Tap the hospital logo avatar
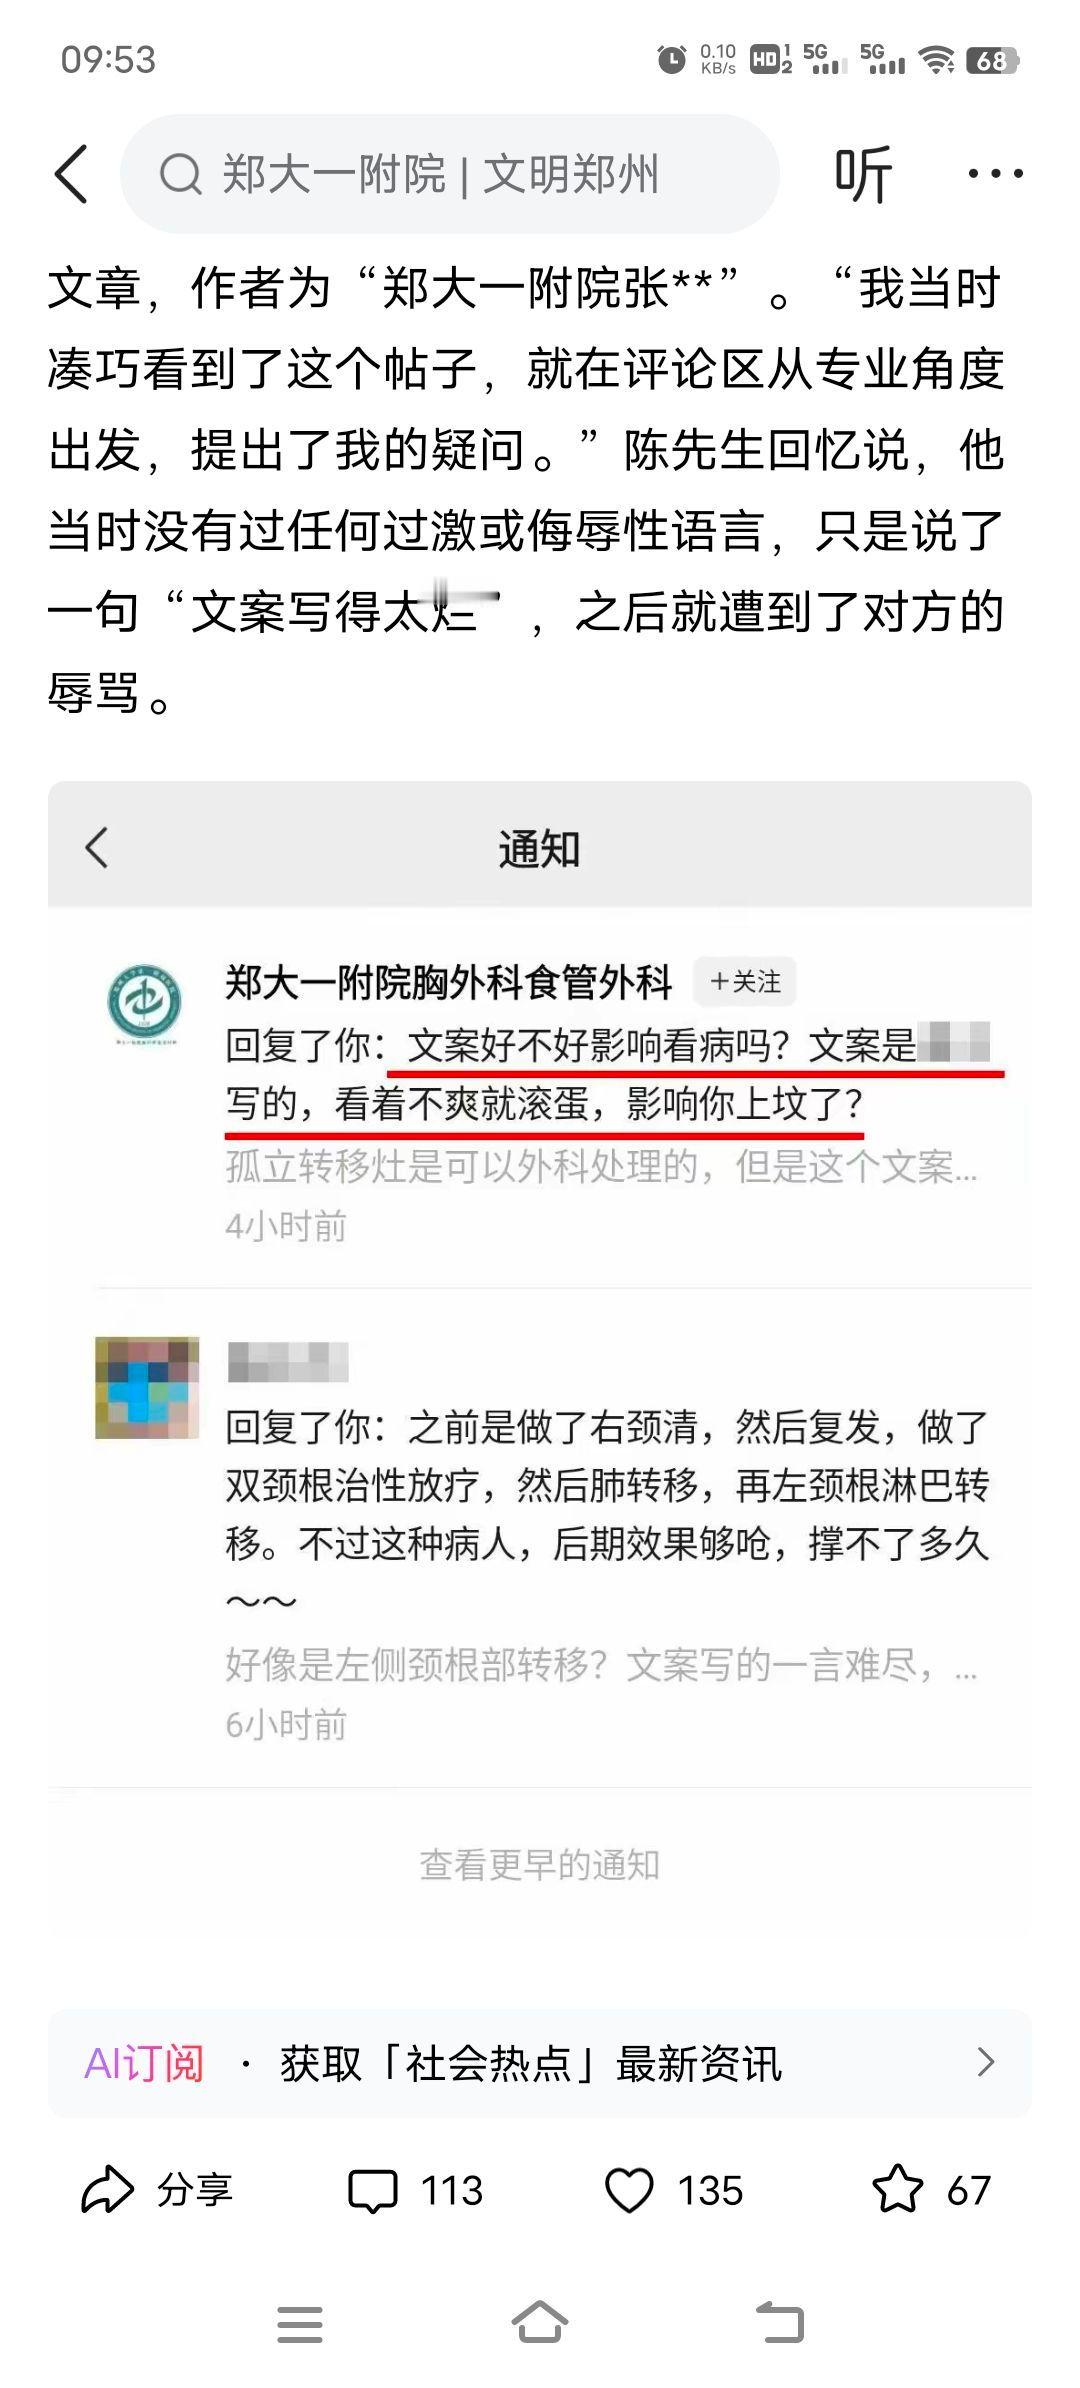Screen dimensions: 1080x2388 (x=145, y=1004)
